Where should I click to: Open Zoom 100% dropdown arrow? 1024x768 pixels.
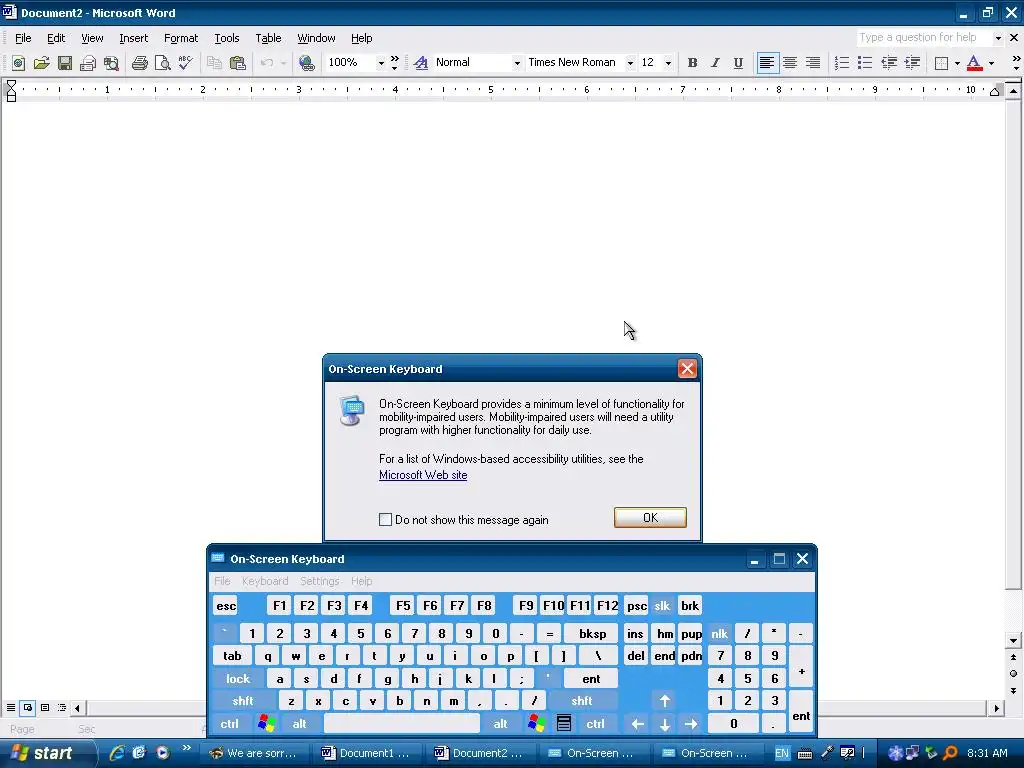coord(381,63)
